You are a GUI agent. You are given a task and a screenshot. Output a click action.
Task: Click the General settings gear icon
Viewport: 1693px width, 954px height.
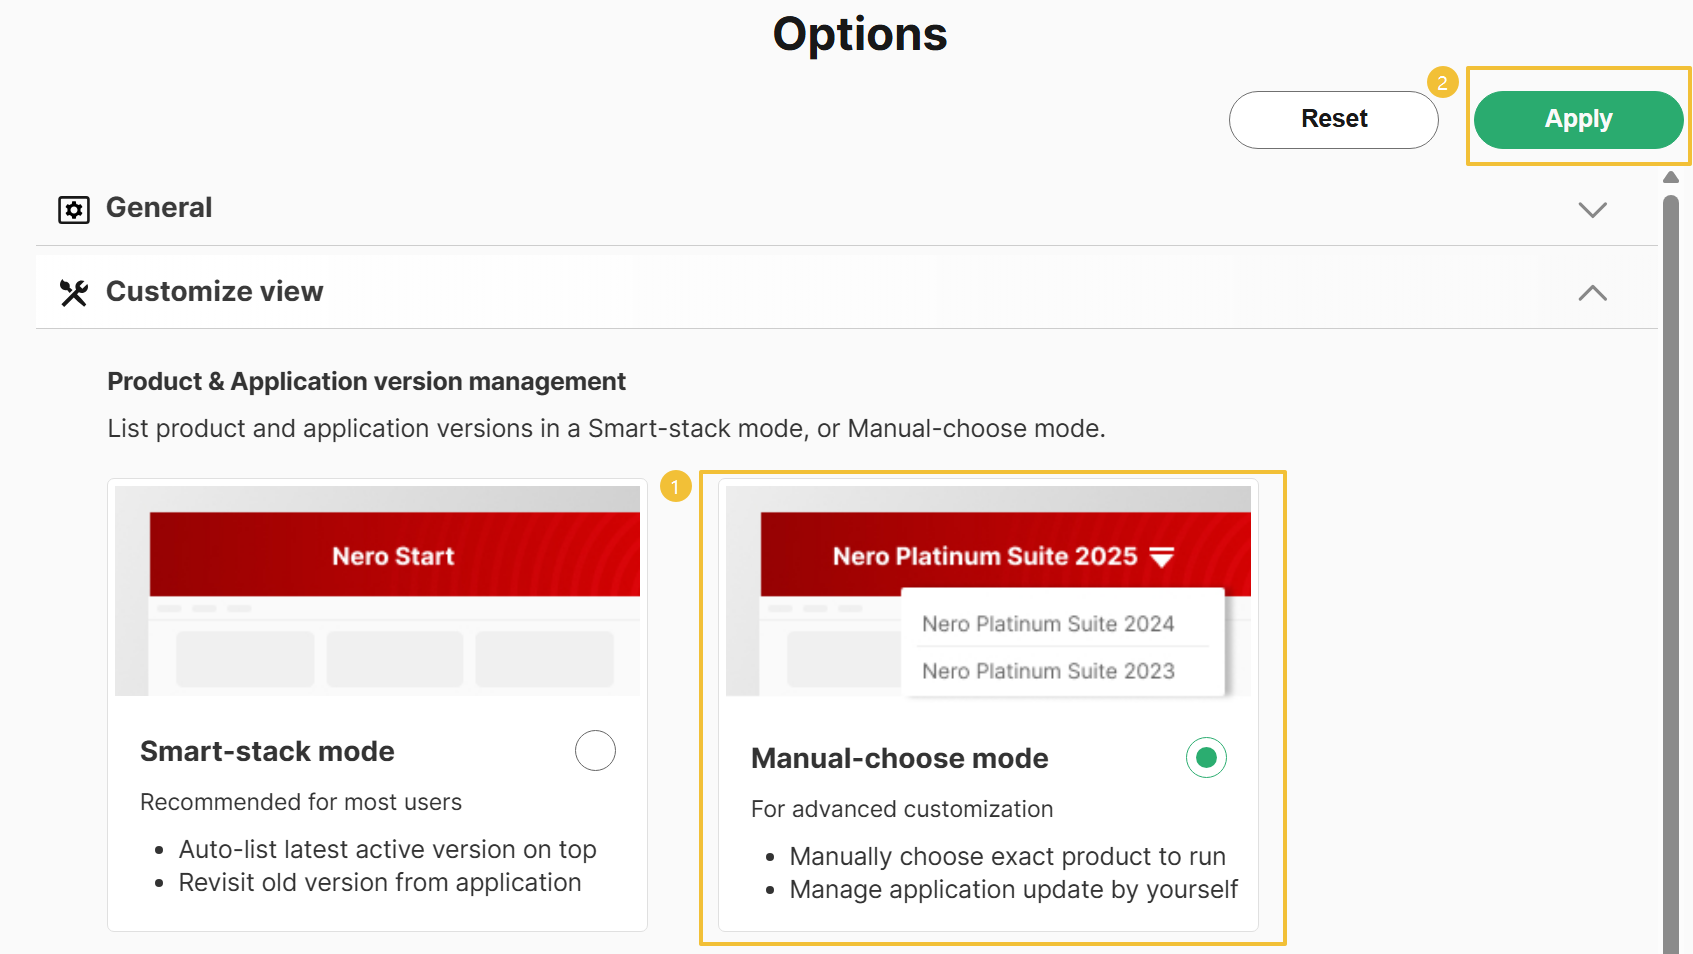[x=74, y=210]
